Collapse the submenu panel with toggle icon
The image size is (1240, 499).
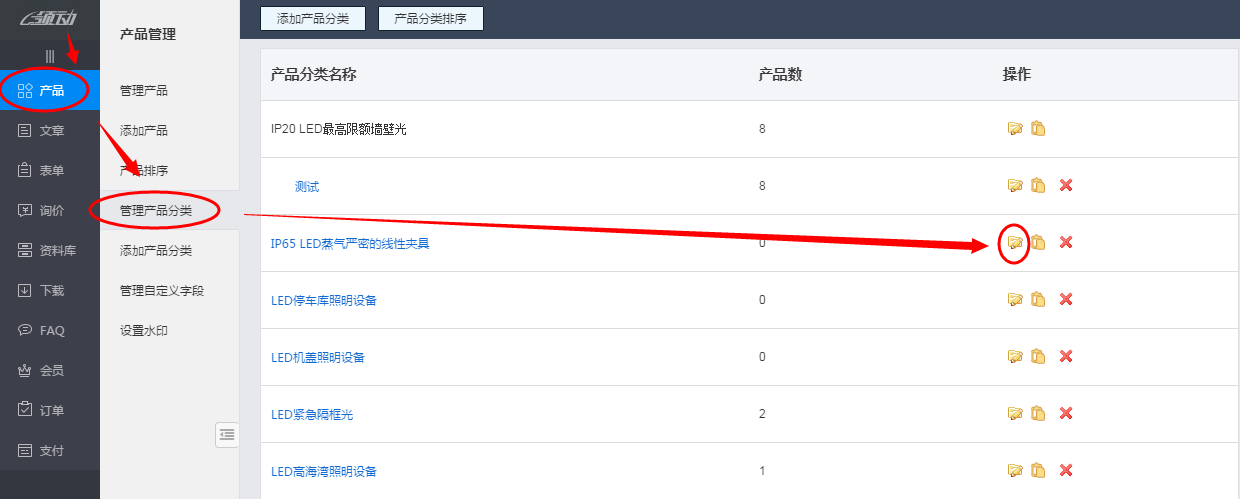(x=227, y=434)
